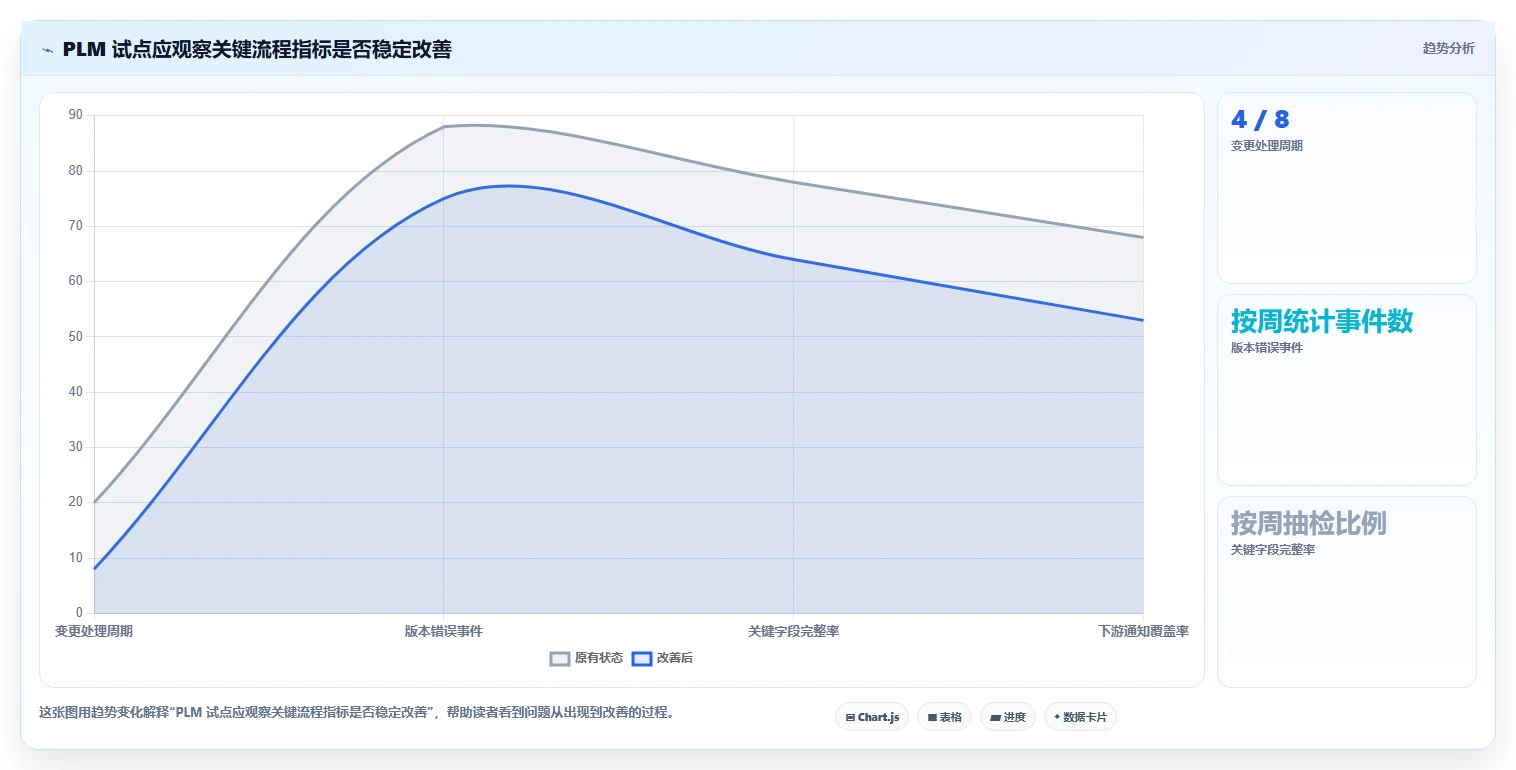
Task: Click the 改善后 legend label
Action: point(675,658)
